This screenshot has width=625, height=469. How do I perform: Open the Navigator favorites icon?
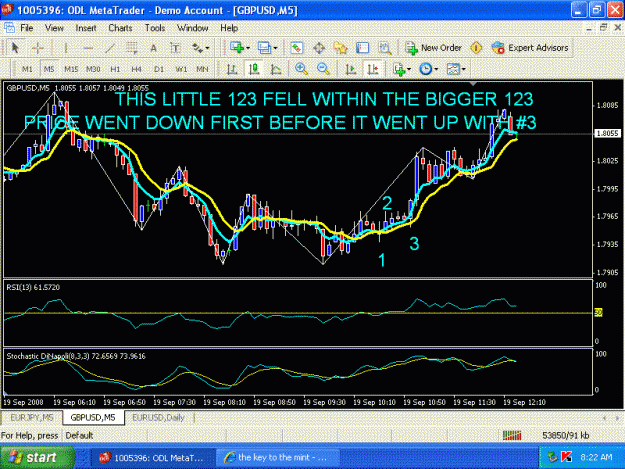[x=340, y=48]
